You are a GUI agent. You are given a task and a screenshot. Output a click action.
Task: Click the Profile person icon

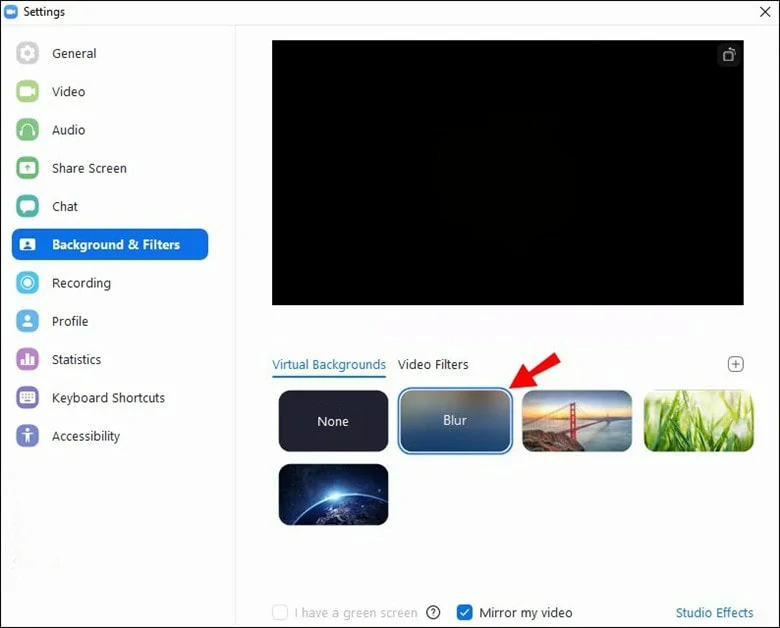pyautogui.click(x=27, y=321)
